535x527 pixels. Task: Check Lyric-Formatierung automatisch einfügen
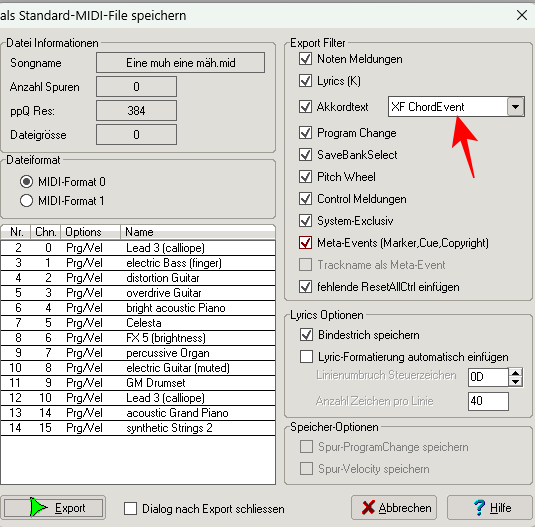point(306,357)
